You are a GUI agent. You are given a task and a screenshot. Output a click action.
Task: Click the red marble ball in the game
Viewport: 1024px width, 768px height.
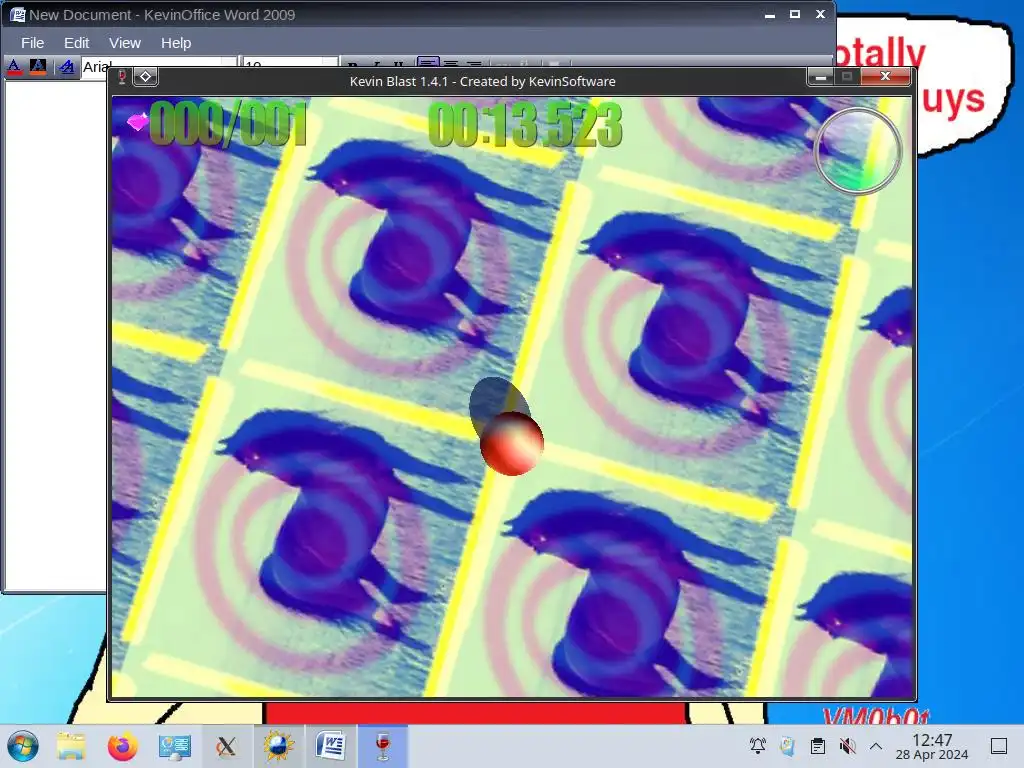point(511,443)
